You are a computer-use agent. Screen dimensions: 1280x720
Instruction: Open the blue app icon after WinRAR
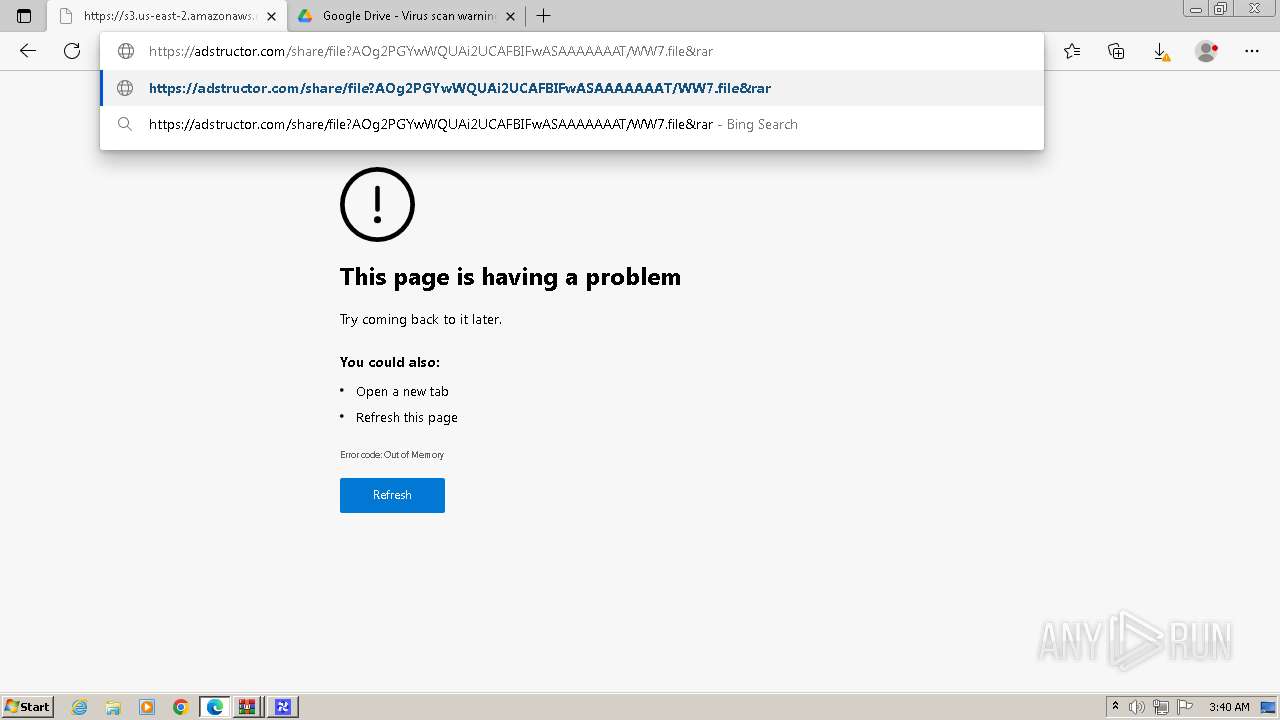(282, 707)
